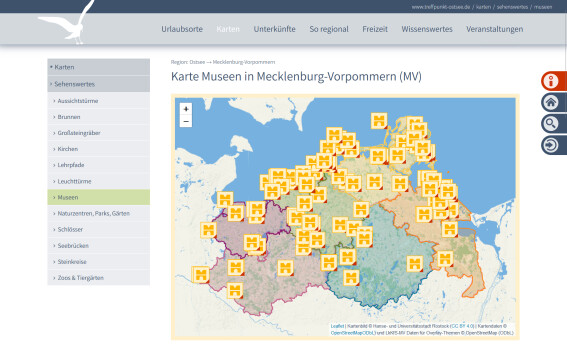Click Mecklenburg-Vorpommern in region breadcrumb
This screenshot has width=567, height=360.
tap(244, 62)
